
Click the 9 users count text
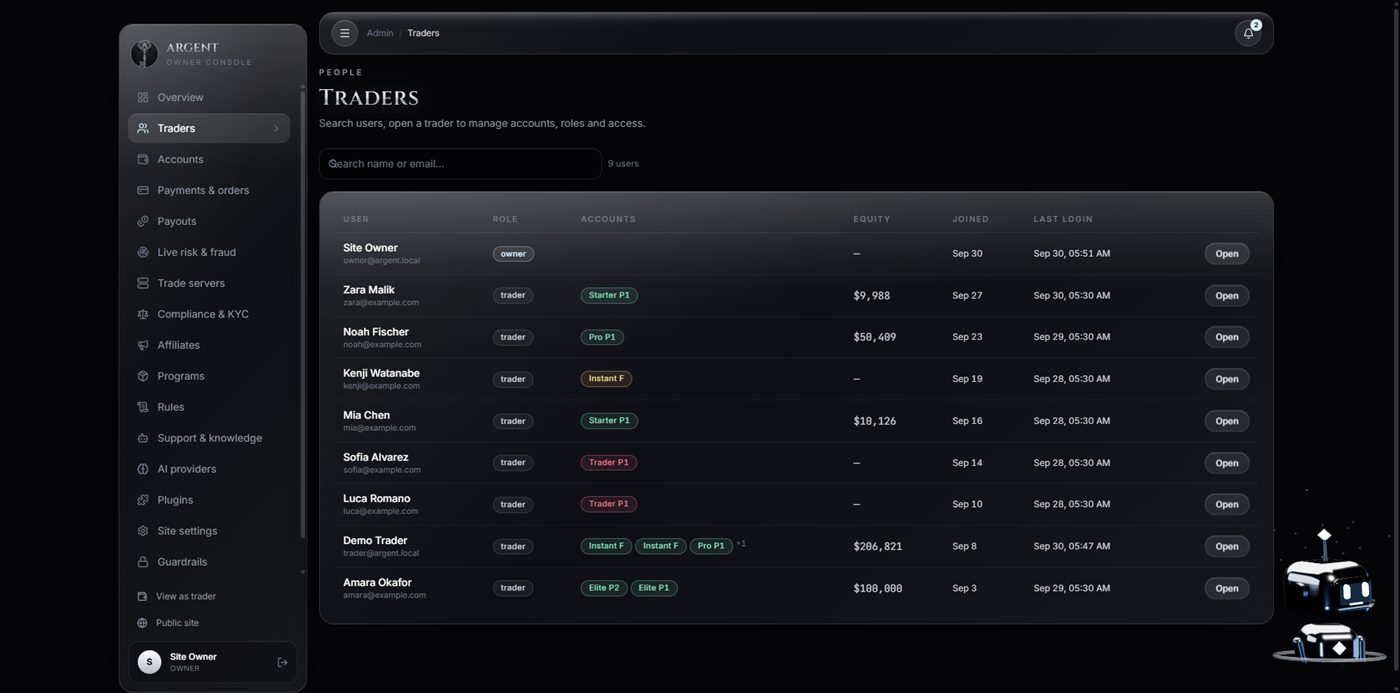(x=623, y=164)
